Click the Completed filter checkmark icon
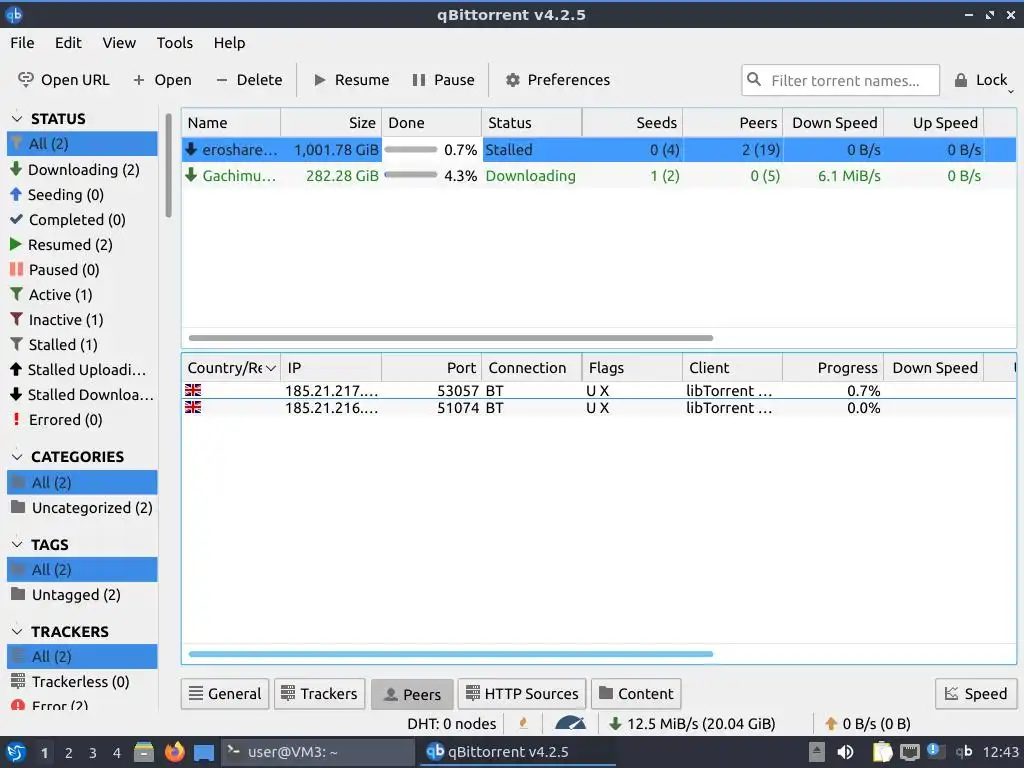1024x768 pixels. (16, 219)
